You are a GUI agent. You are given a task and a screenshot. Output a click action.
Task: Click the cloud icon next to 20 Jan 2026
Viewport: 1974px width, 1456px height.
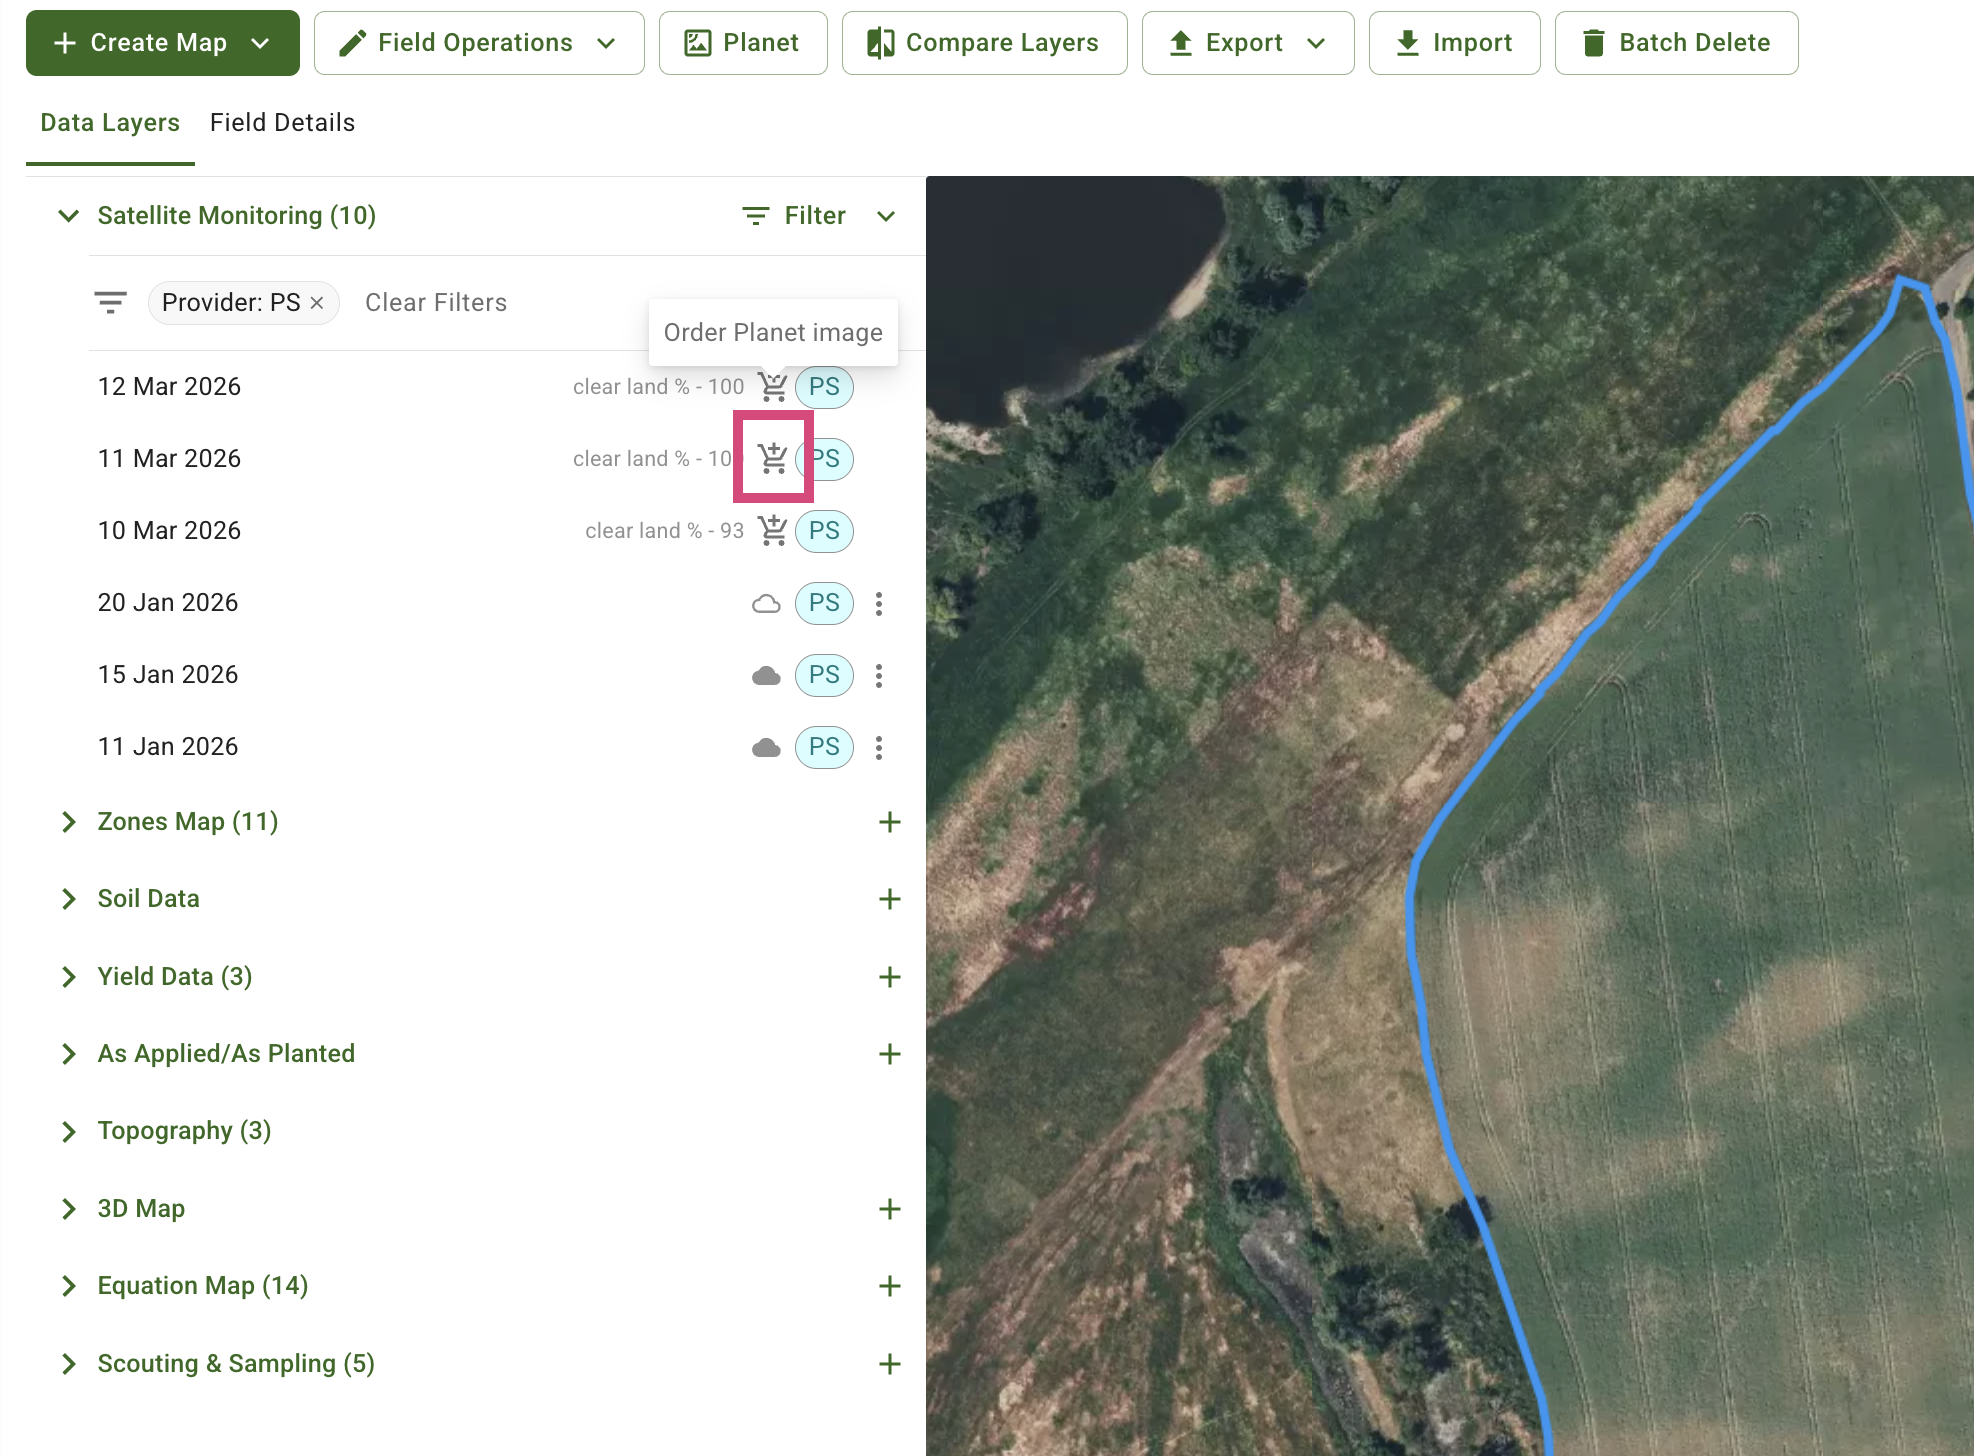(x=766, y=603)
